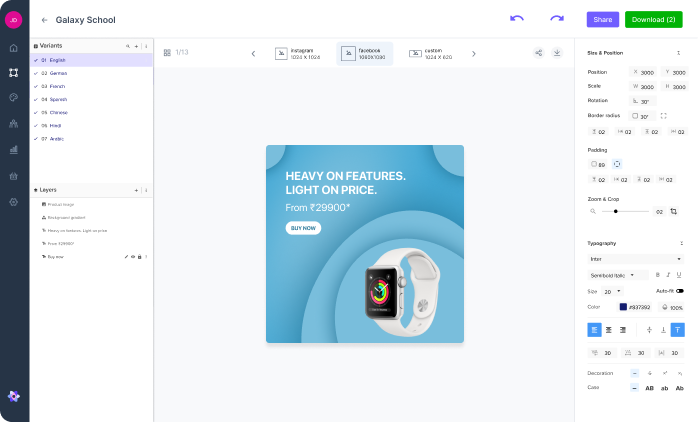Redo the last action
The width and height of the screenshot is (698, 422).
coord(557,19)
